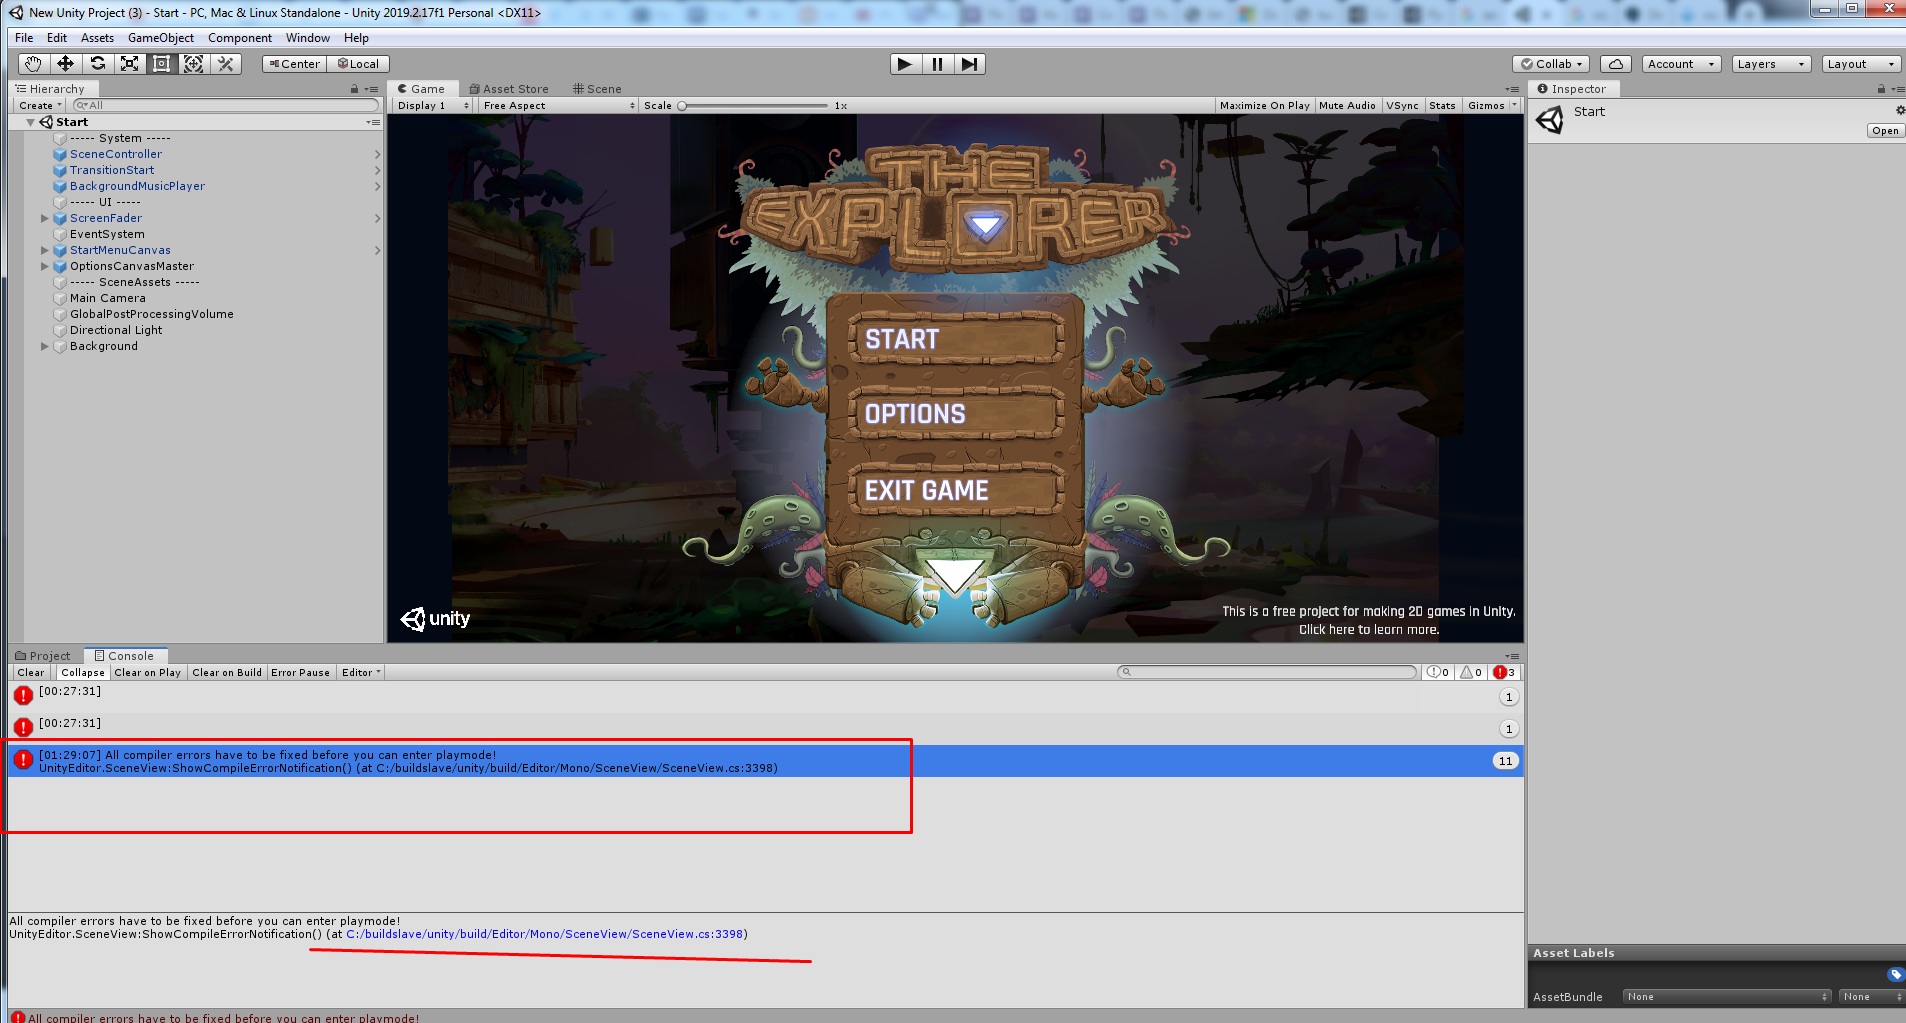Collapse the Start scene in Hierarchy
Screen dimensions: 1906x1023
click(x=30, y=122)
